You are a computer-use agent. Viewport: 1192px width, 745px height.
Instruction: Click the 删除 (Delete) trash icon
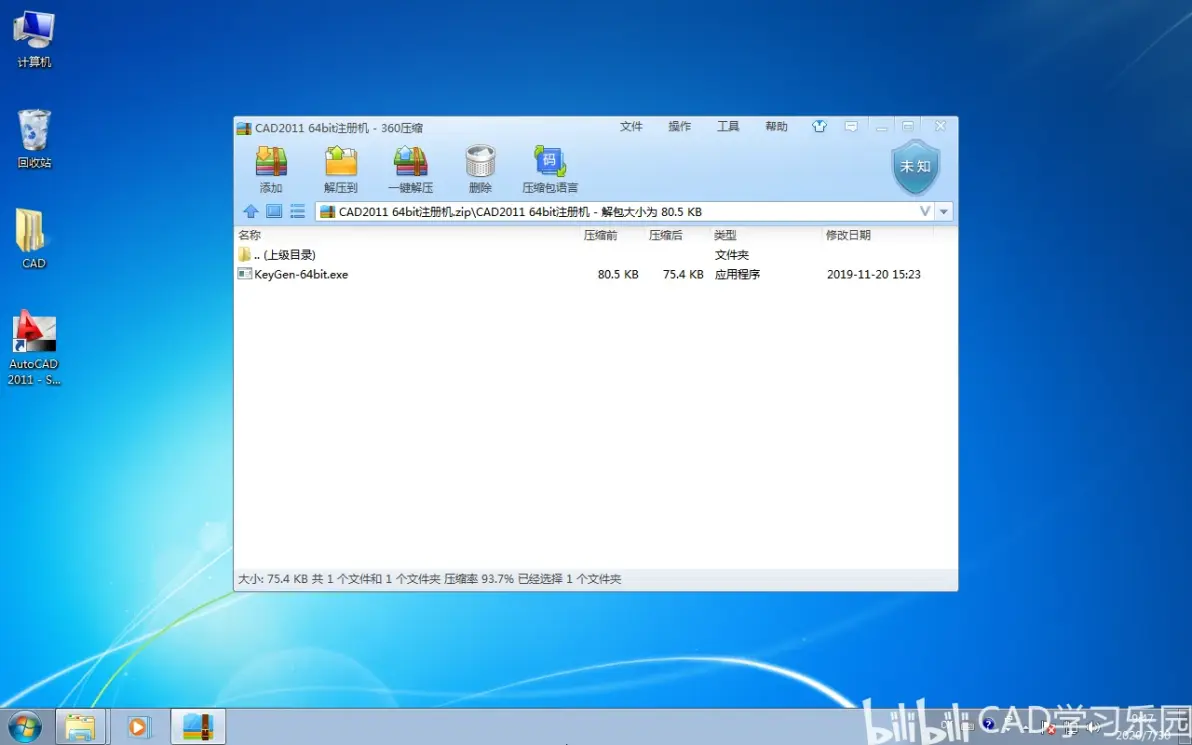point(480,169)
